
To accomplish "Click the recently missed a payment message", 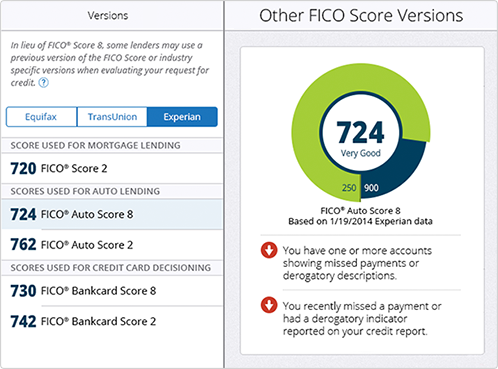I will pos(362,319).
